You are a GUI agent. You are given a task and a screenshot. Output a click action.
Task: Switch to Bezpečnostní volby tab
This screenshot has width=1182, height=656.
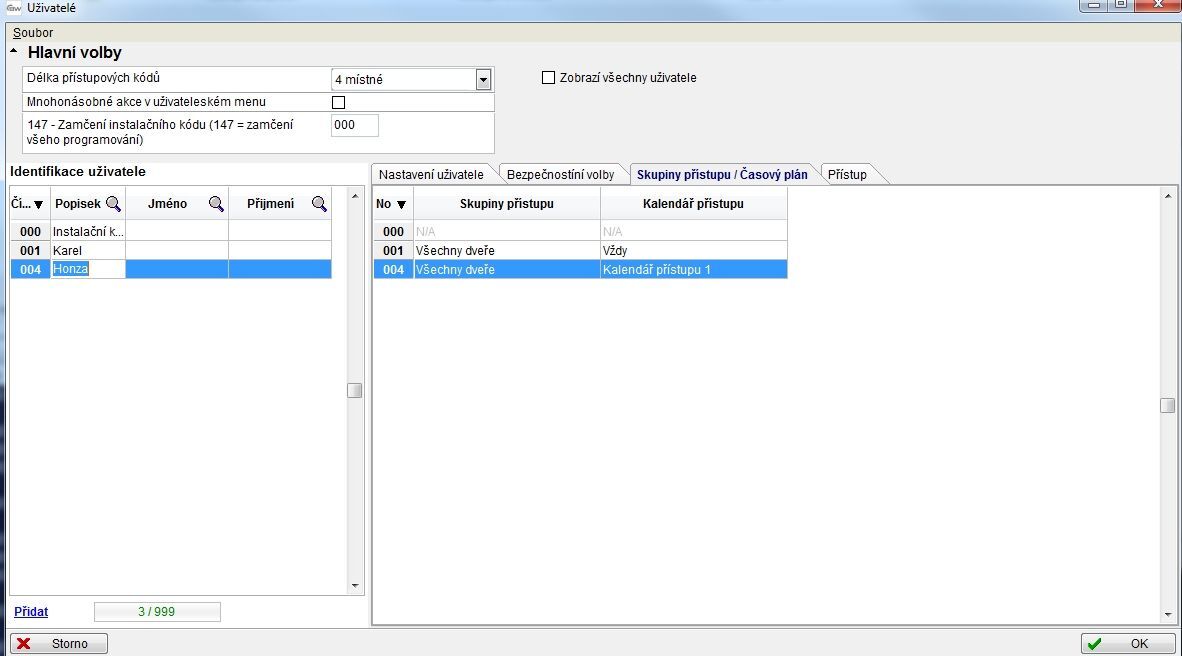click(x=560, y=175)
